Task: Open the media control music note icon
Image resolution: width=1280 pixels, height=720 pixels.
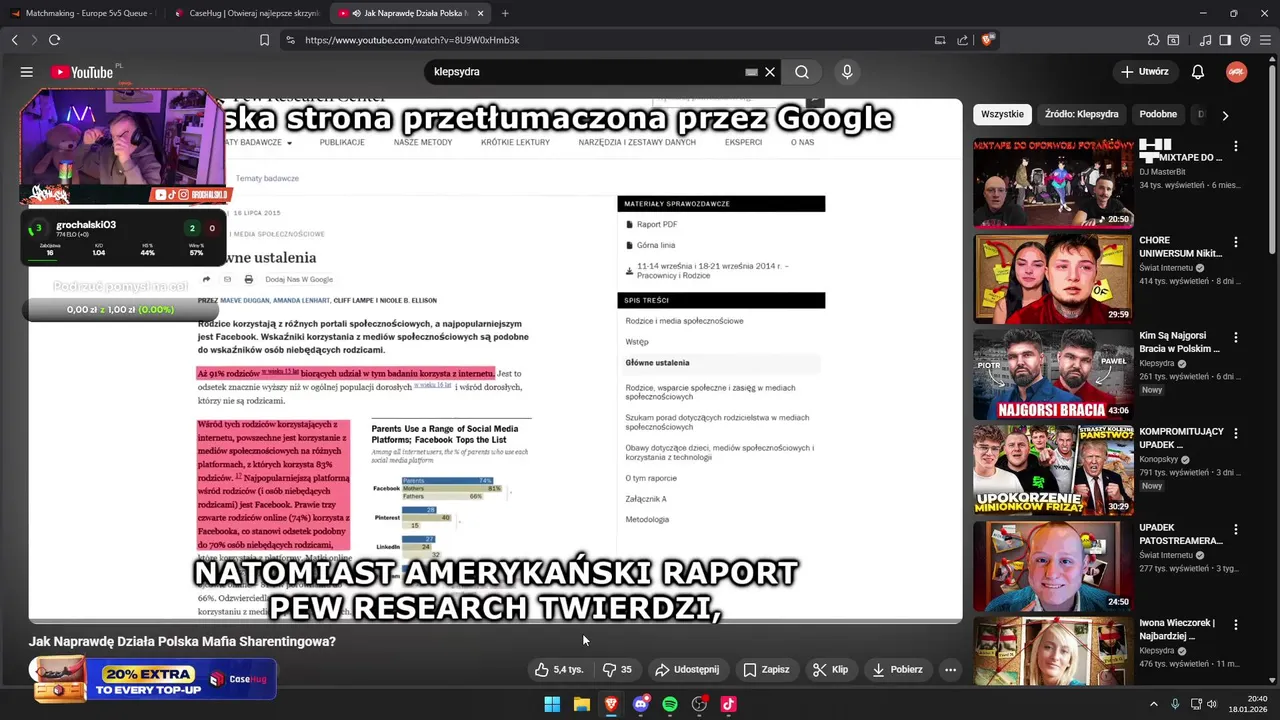Action: [1206, 40]
